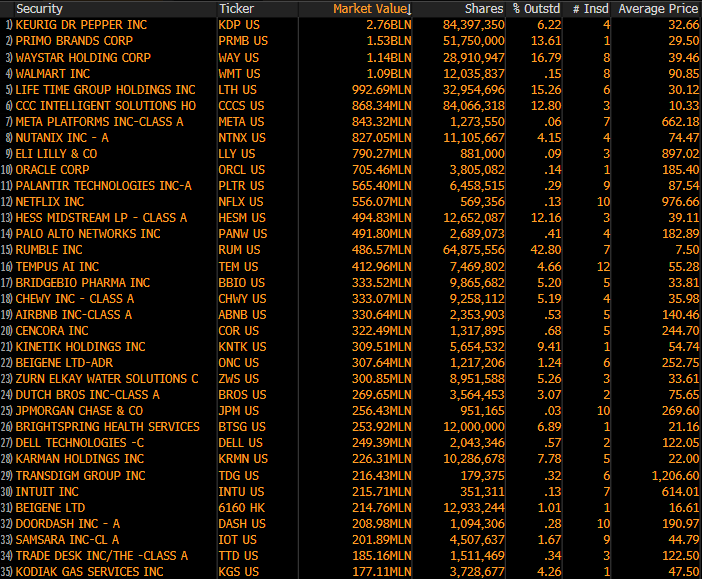Open WALMART INC security
The image size is (702, 579).
52,73
